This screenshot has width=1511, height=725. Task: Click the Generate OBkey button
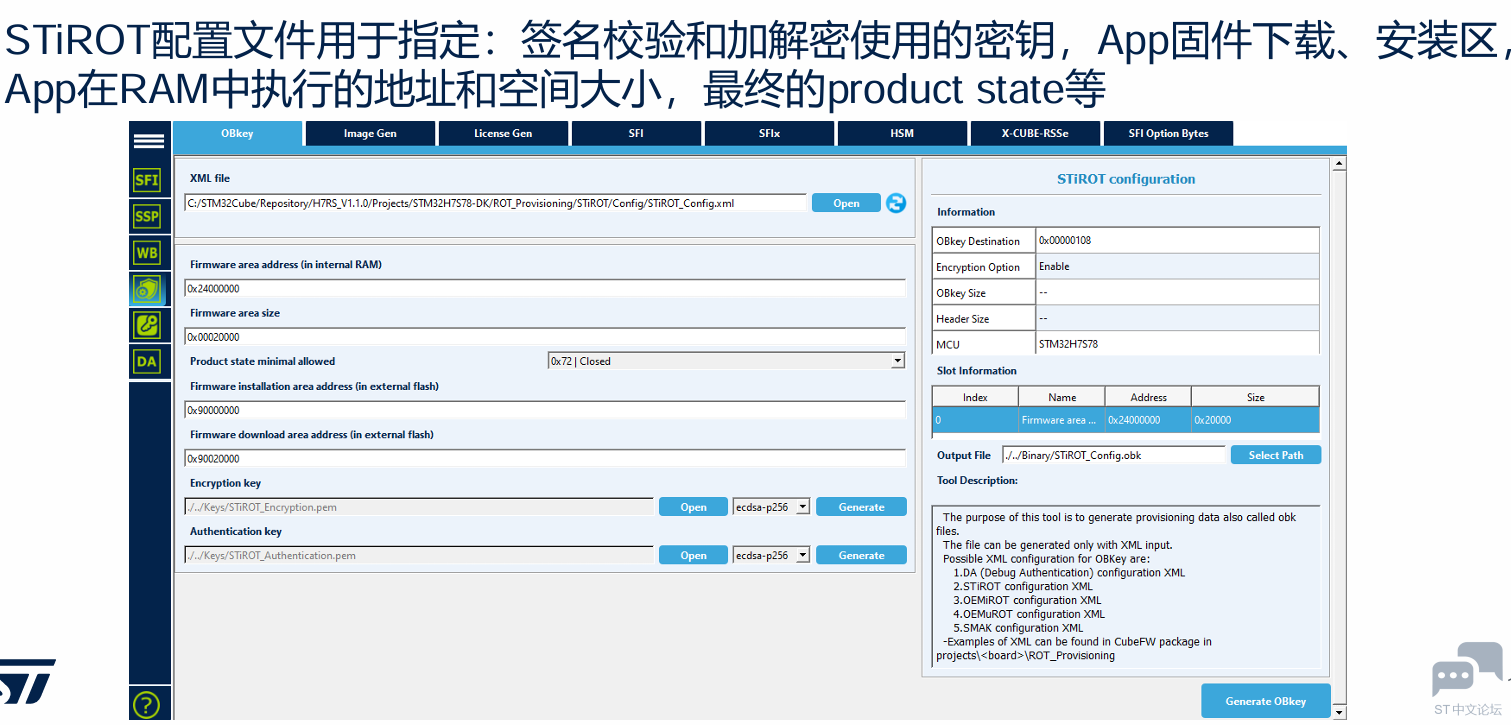pyautogui.click(x=1265, y=701)
